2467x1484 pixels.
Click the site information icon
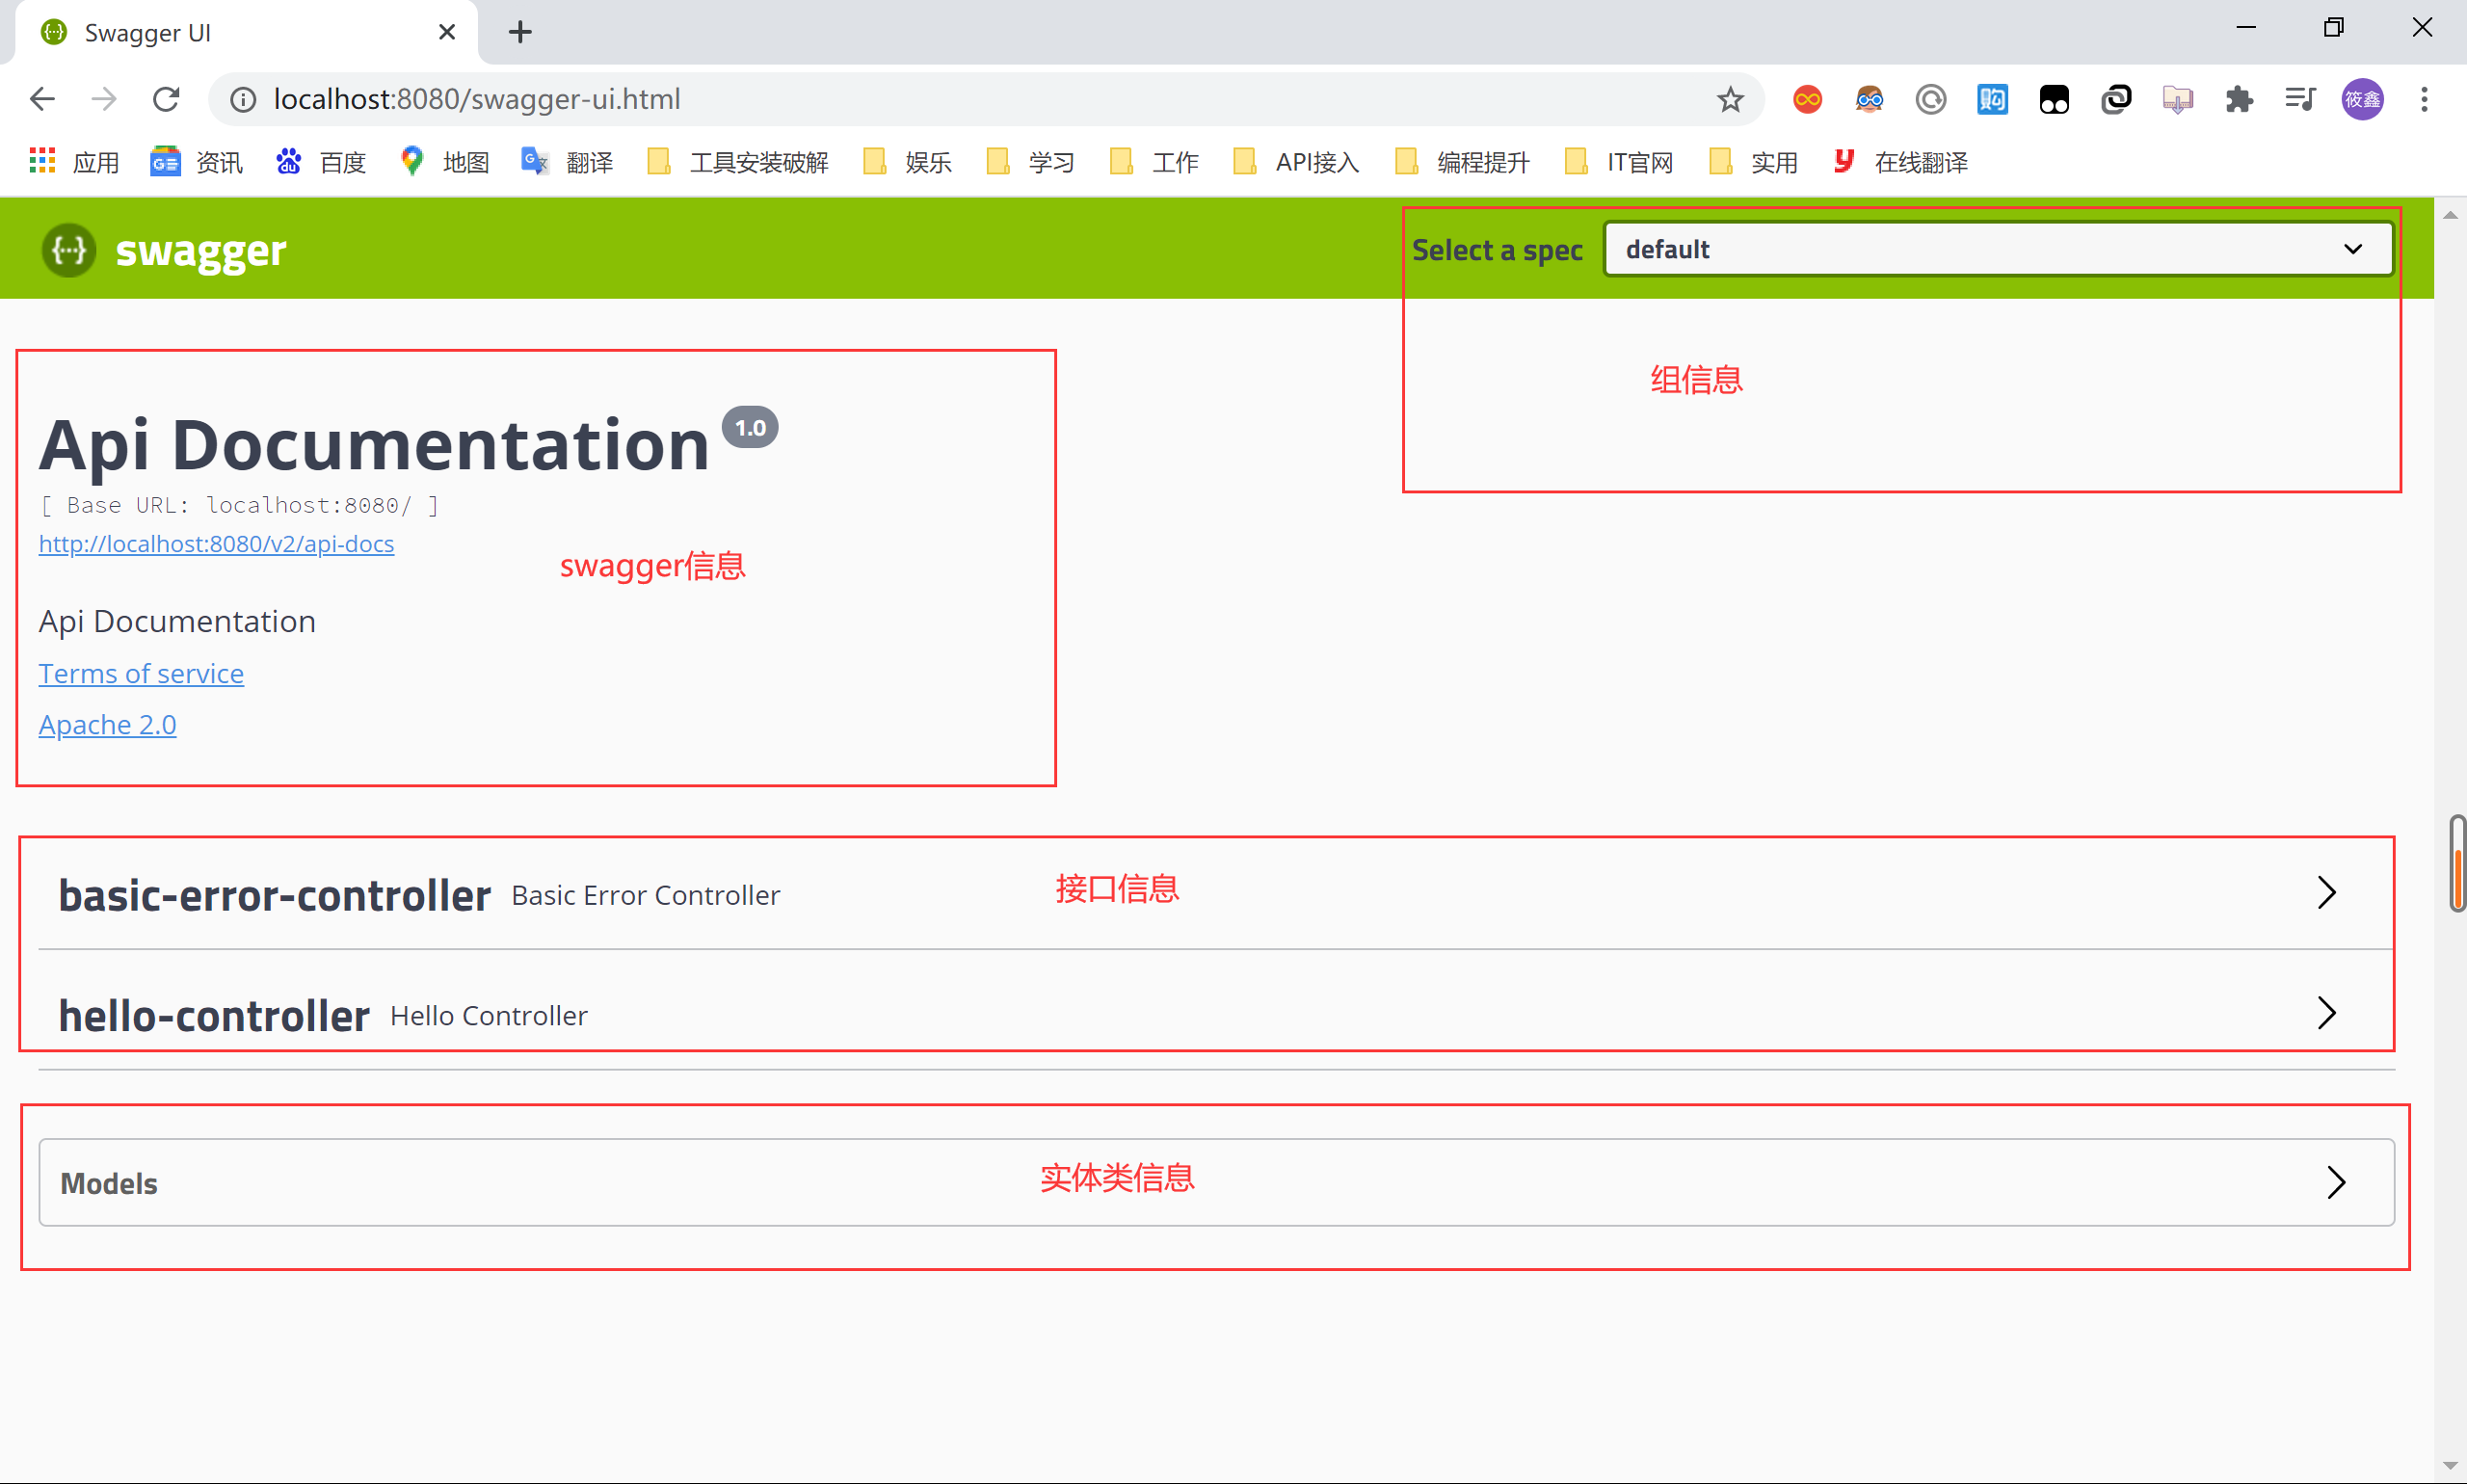pyautogui.click(x=243, y=100)
